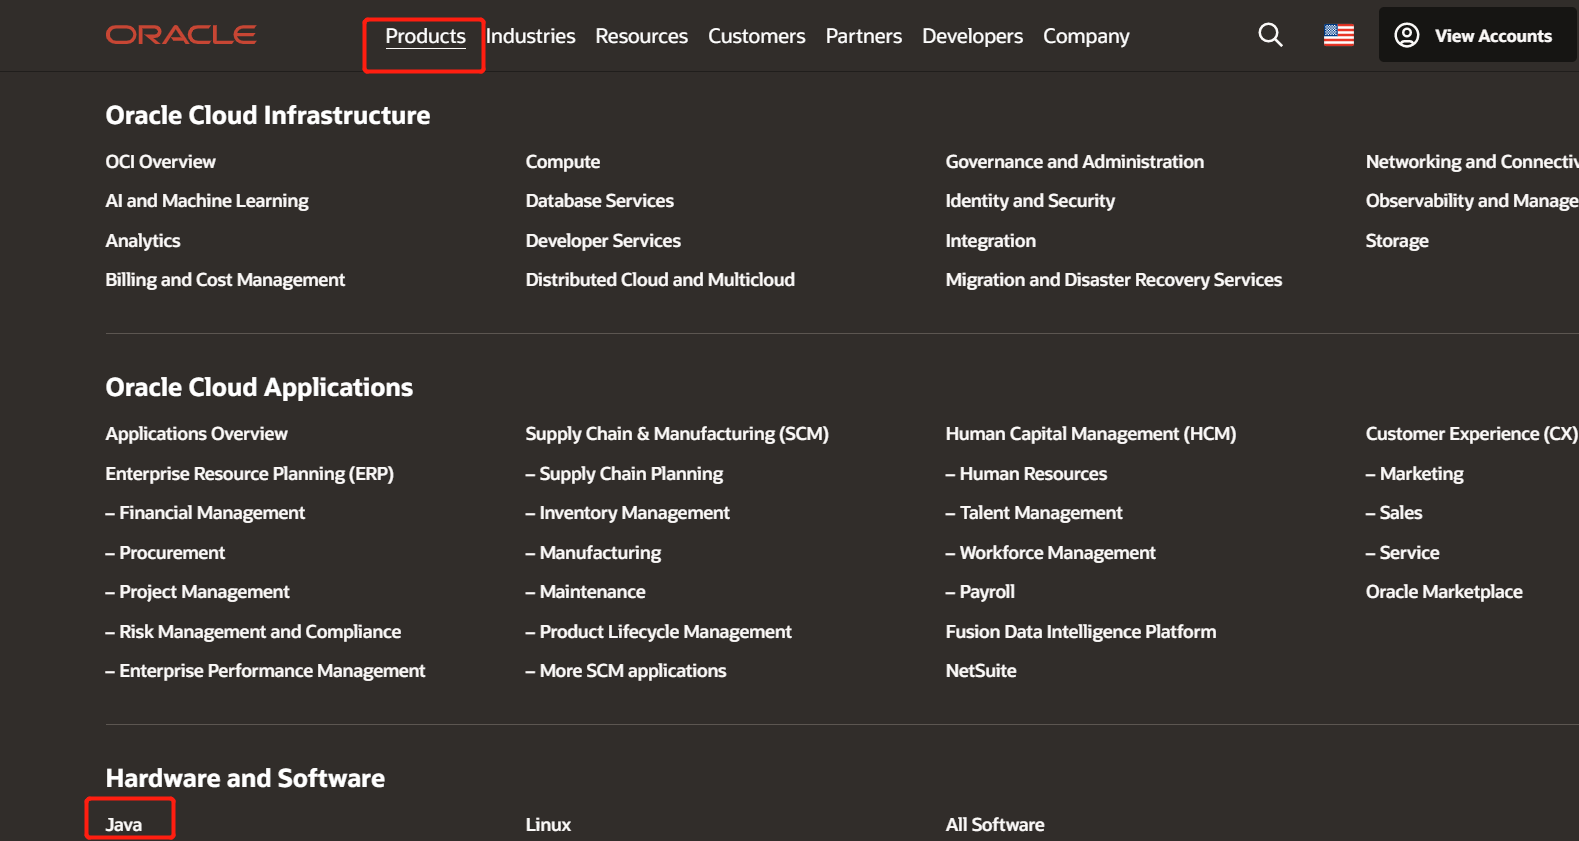Image resolution: width=1579 pixels, height=841 pixels.
Task: Open the Customers menu
Action: tap(756, 36)
